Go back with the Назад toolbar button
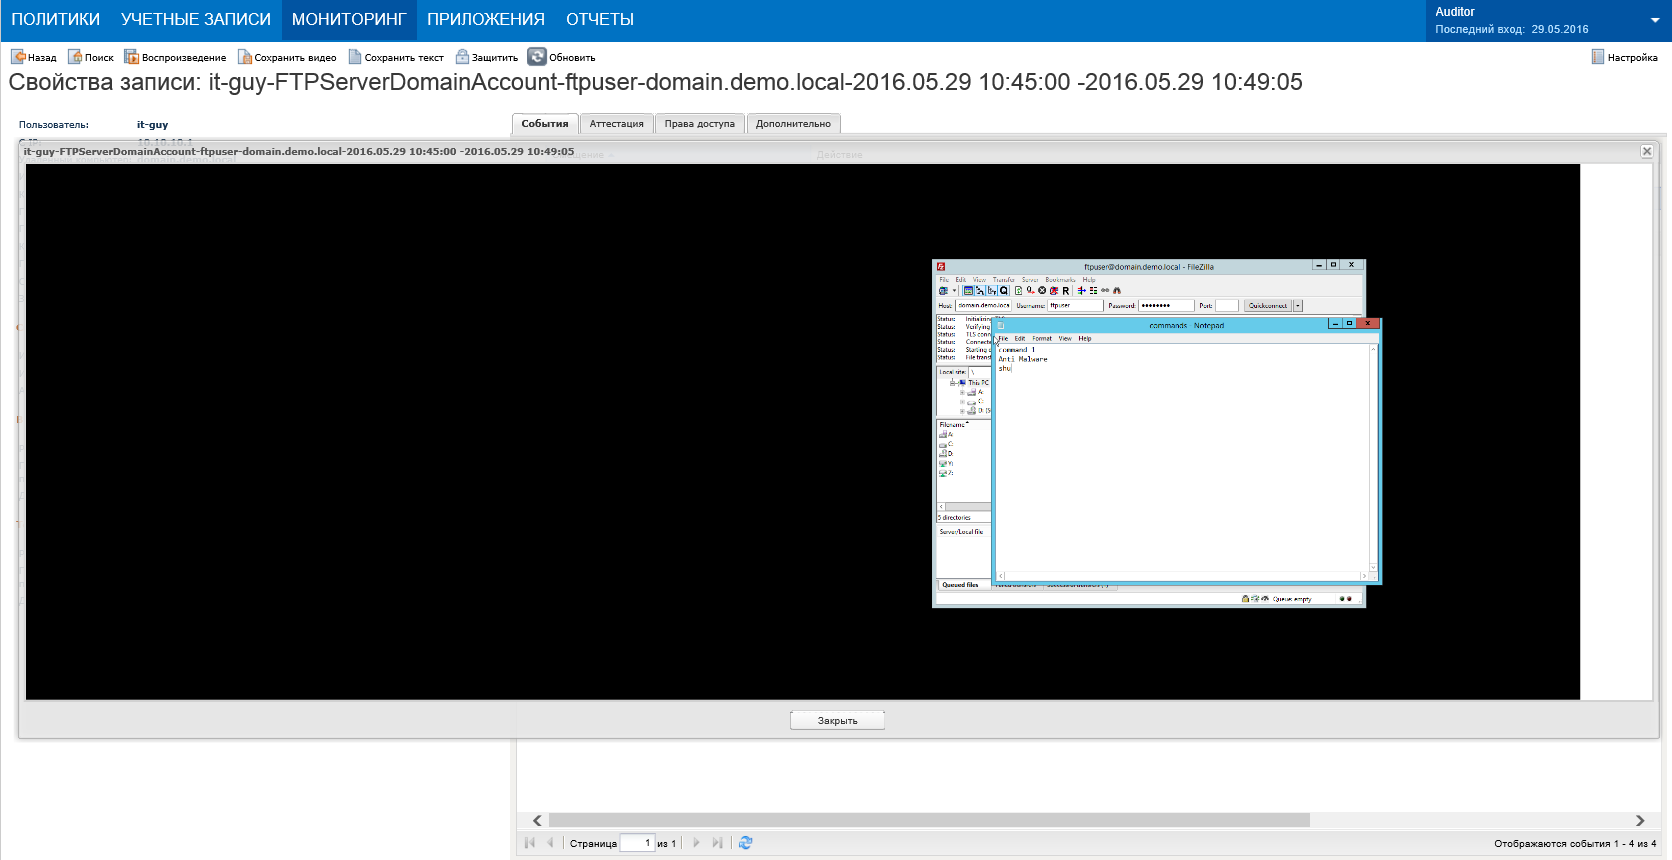The height and width of the screenshot is (860, 1672). [34, 57]
